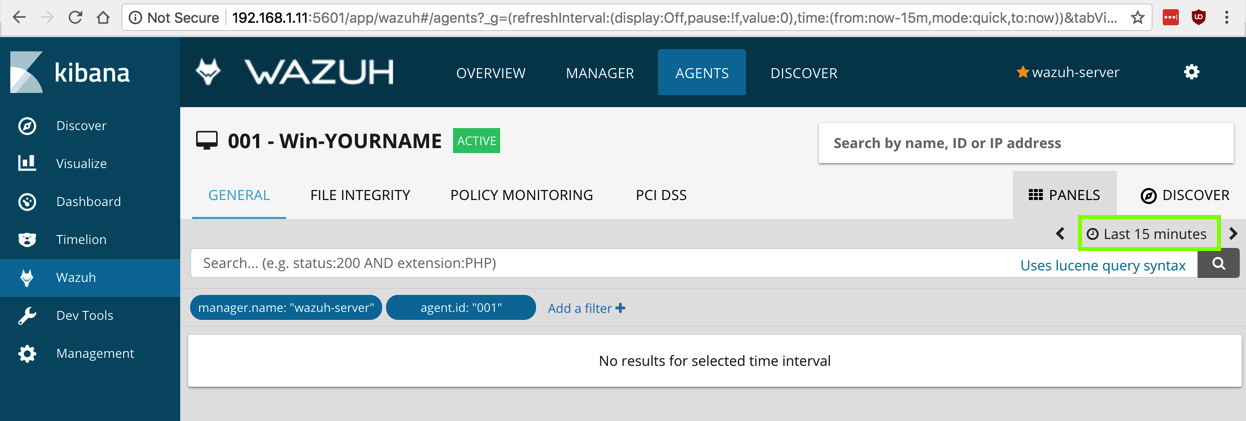
Task: Click the browser reload icon
Action: click(x=75, y=17)
